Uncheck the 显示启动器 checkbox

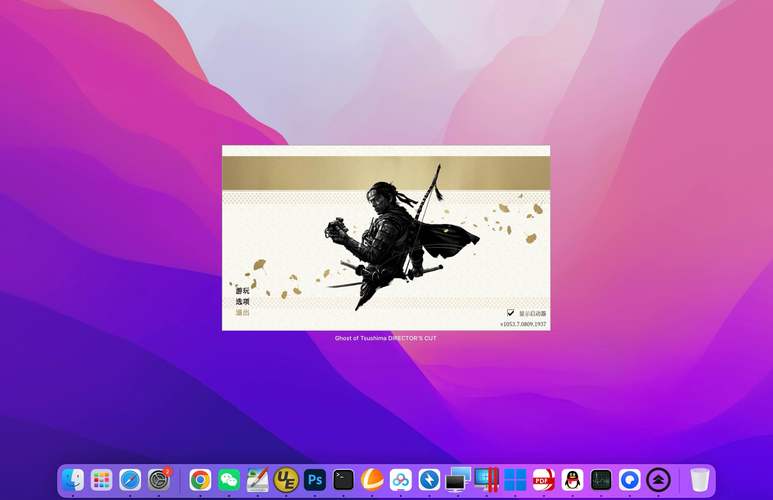[x=511, y=313]
